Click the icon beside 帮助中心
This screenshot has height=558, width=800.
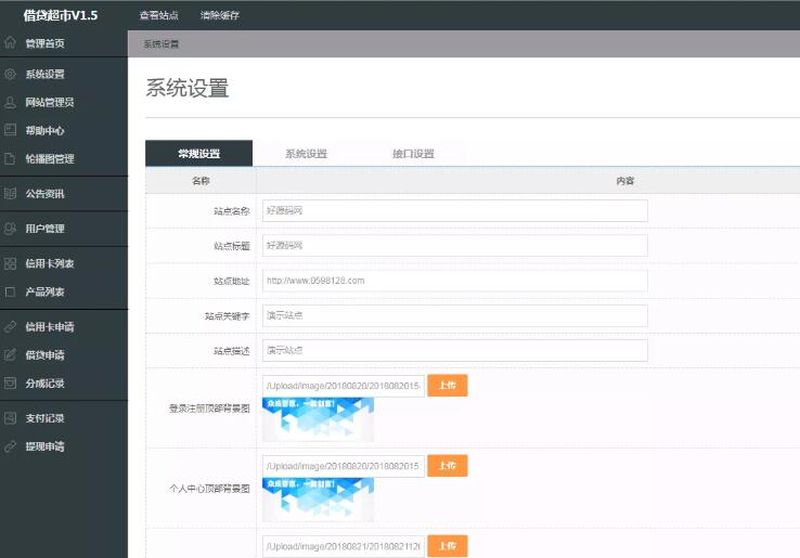pyautogui.click(x=10, y=130)
